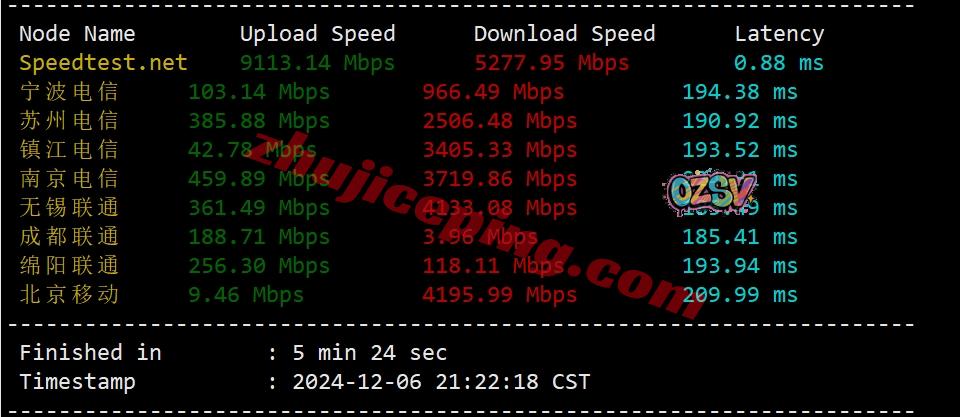Click the 4195.99 Mbps download value
Screen dimensions: 960x417
click(x=500, y=295)
